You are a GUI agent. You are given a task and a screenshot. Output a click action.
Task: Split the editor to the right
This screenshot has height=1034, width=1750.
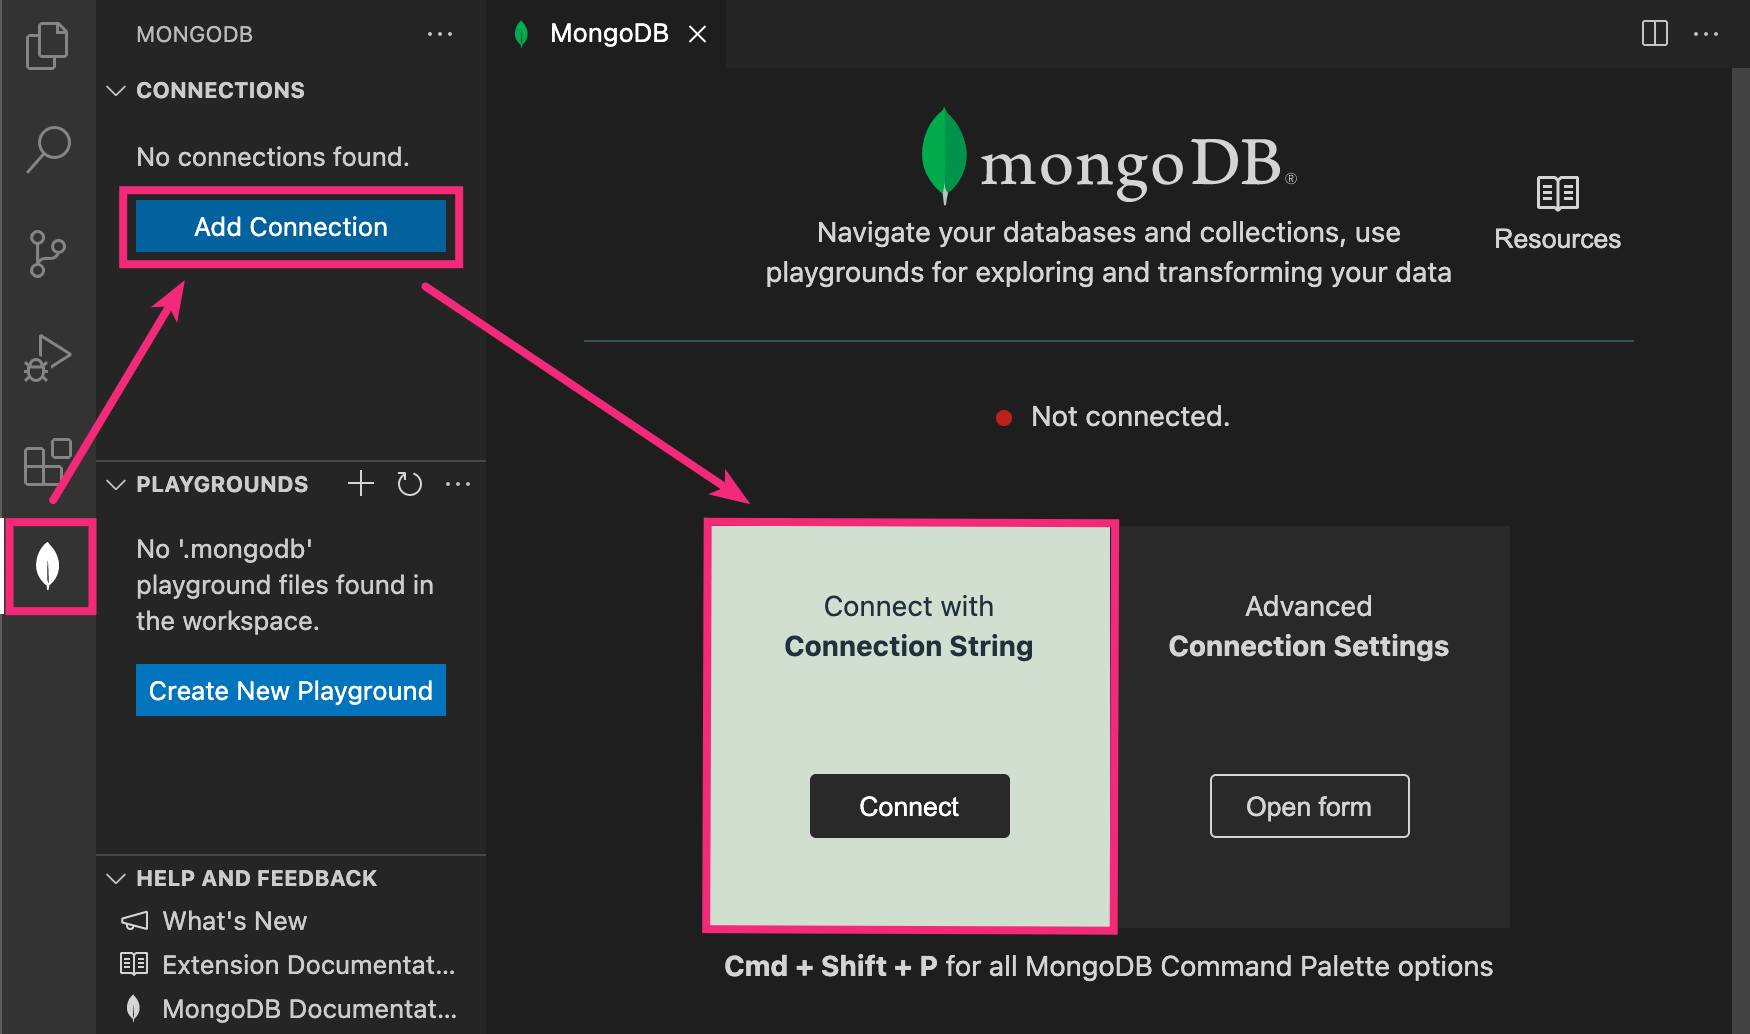coord(1655,33)
